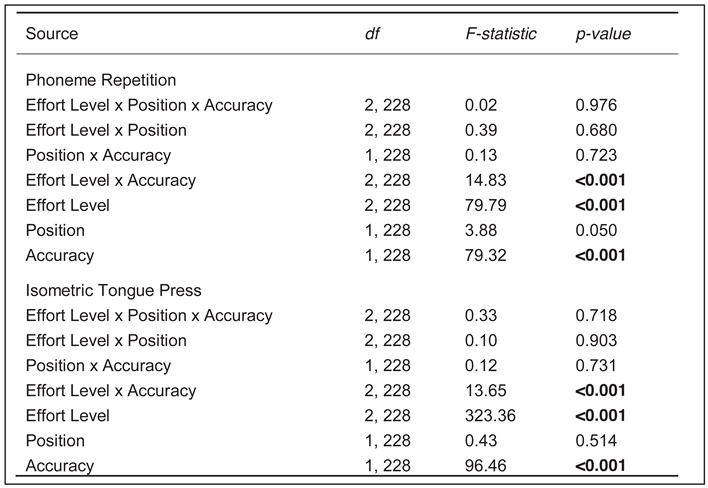Image resolution: width=708 pixels, height=488 pixels.
Task: Click the p-value 0.731 cell
Action: (x=596, y=365)
